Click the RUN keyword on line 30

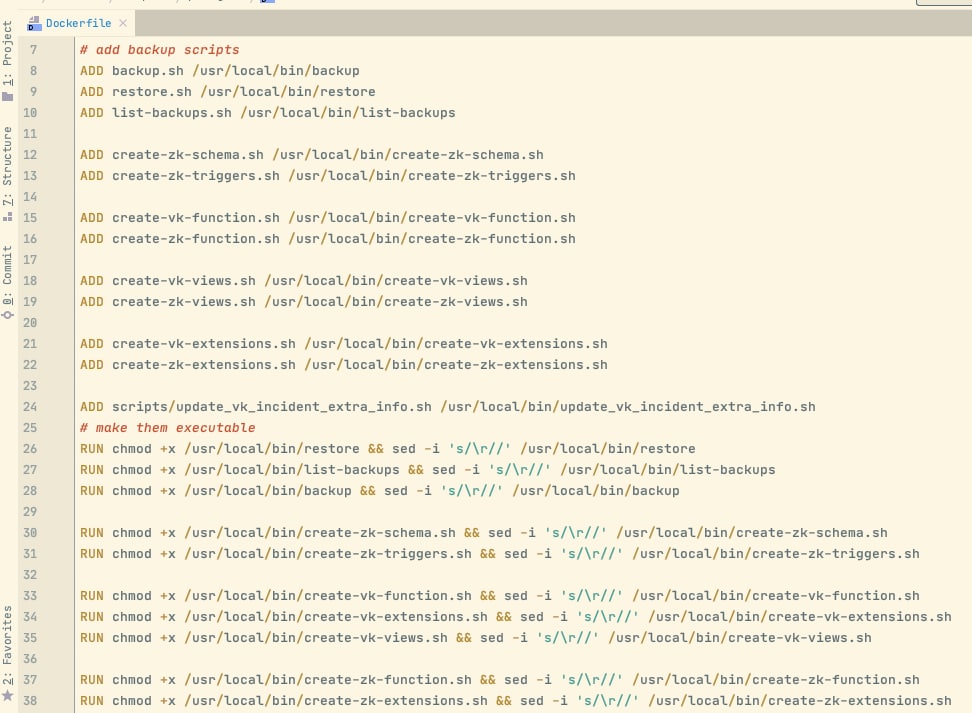click(92, 533)
